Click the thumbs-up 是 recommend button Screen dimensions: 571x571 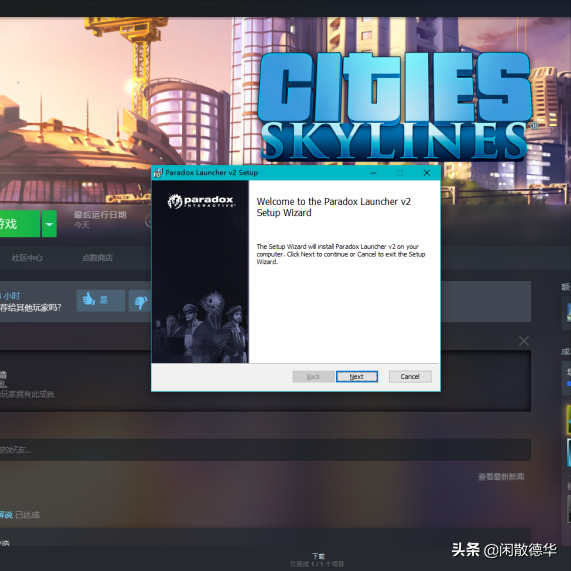101,300
